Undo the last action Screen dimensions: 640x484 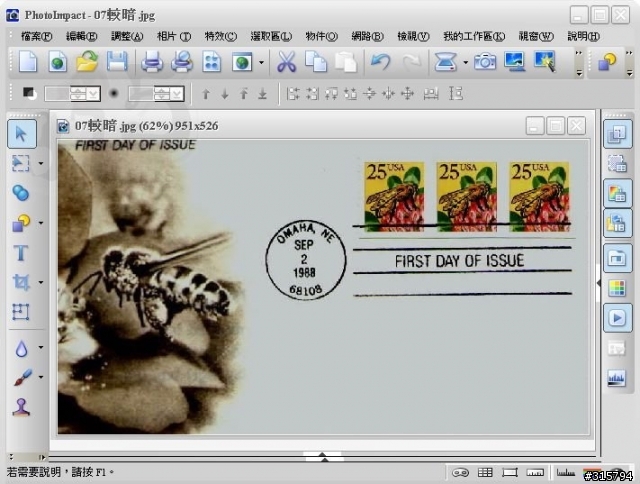[380, 62]
